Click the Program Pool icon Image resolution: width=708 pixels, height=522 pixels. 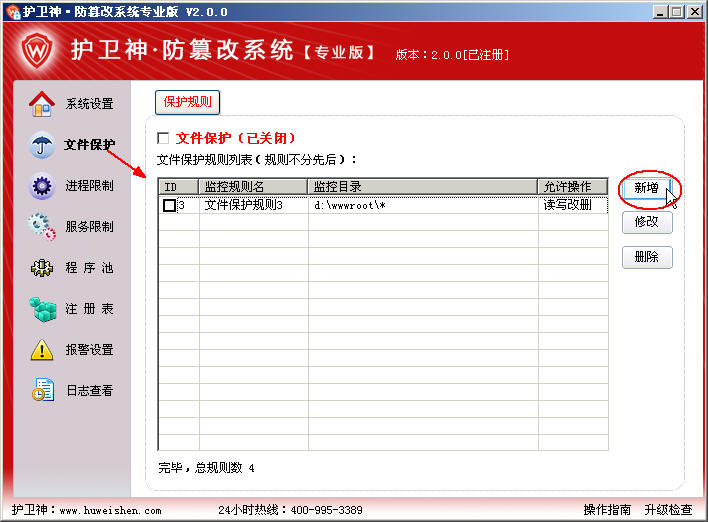[x=41, y=268]
